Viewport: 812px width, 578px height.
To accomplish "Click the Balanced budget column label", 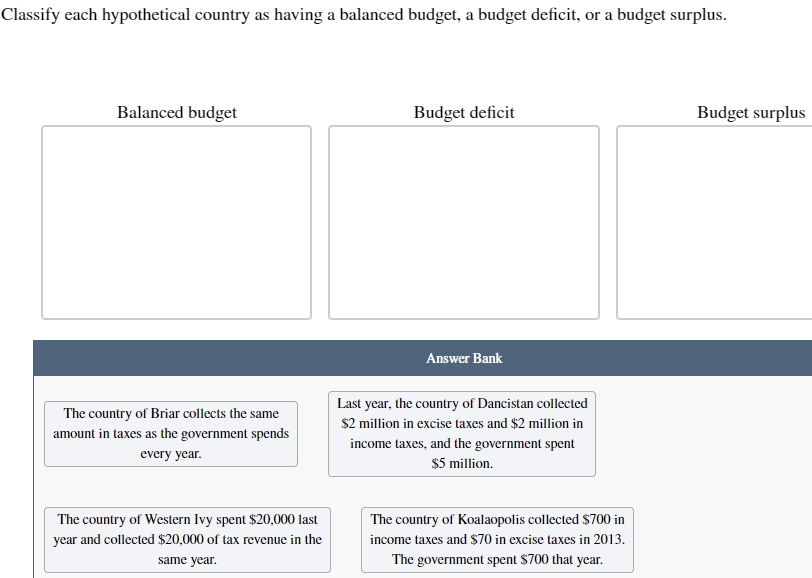I will (x=176, y=112).
